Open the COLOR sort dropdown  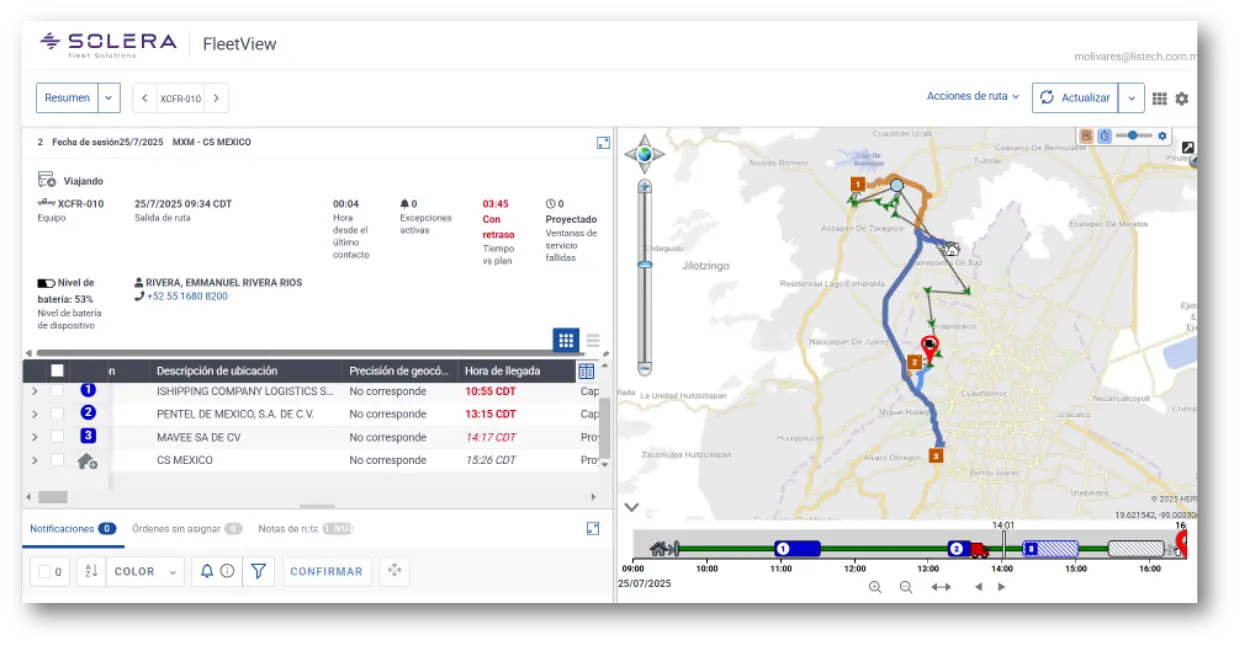click(145, 571)
